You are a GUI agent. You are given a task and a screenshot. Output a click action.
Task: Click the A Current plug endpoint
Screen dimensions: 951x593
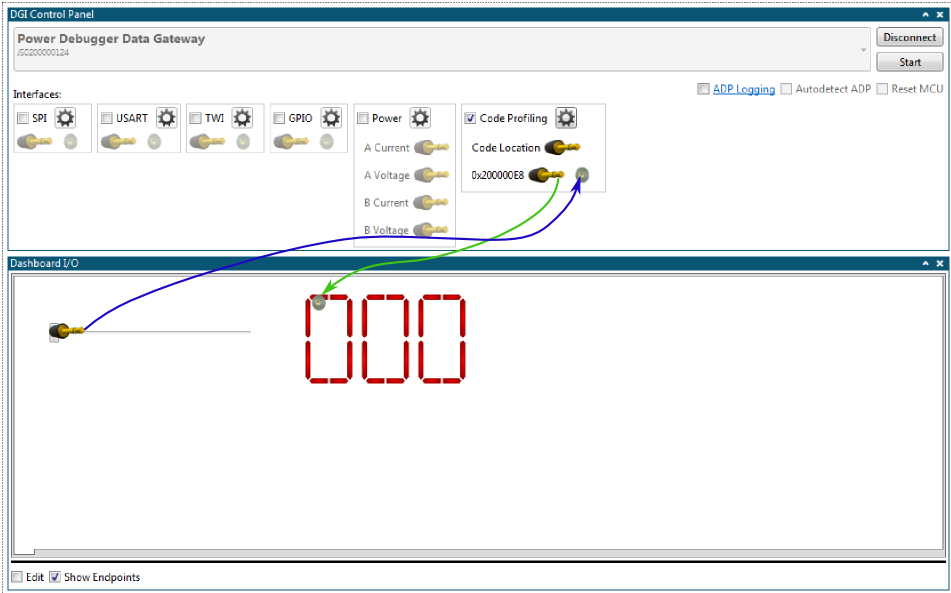(x=432, y=147)
